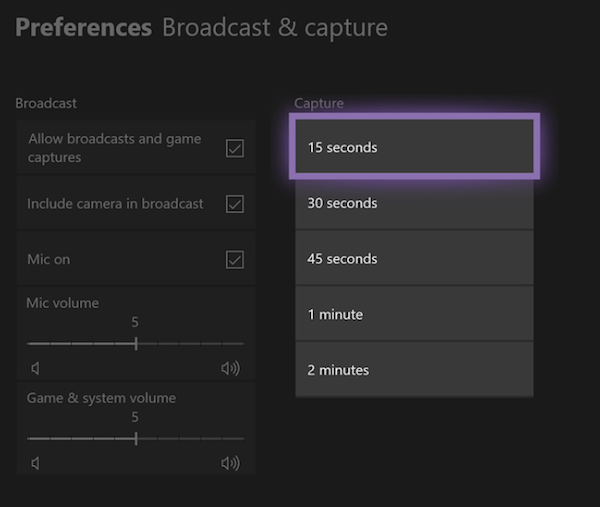Viewport: 600px width, 507px height.
Task: Click the Game & system volume slider handle
Action: [x=136, y=439]
